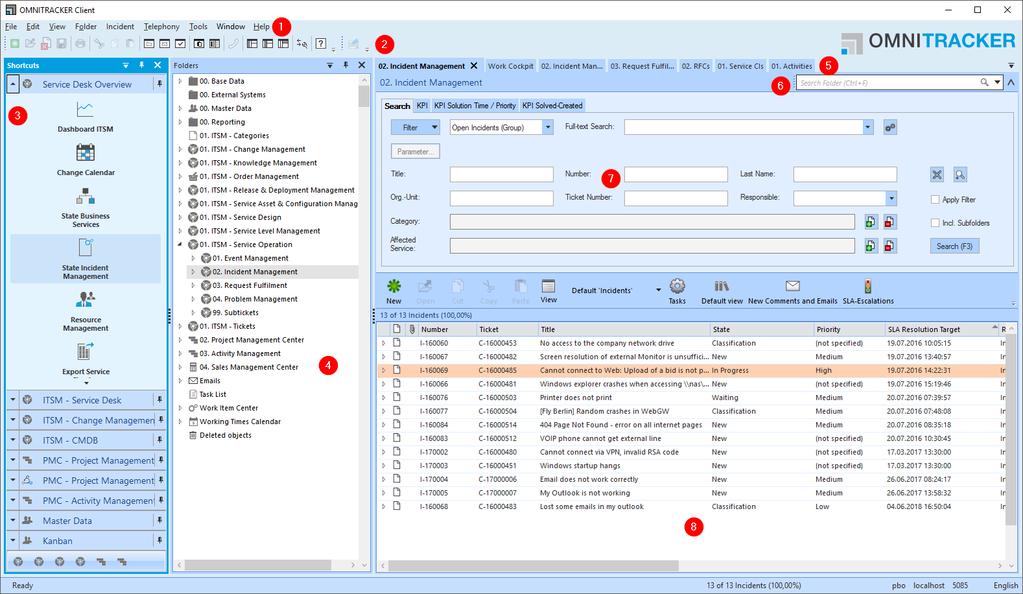Clear search fields with the X icon

pyautogui.click(x=937, y=174)
